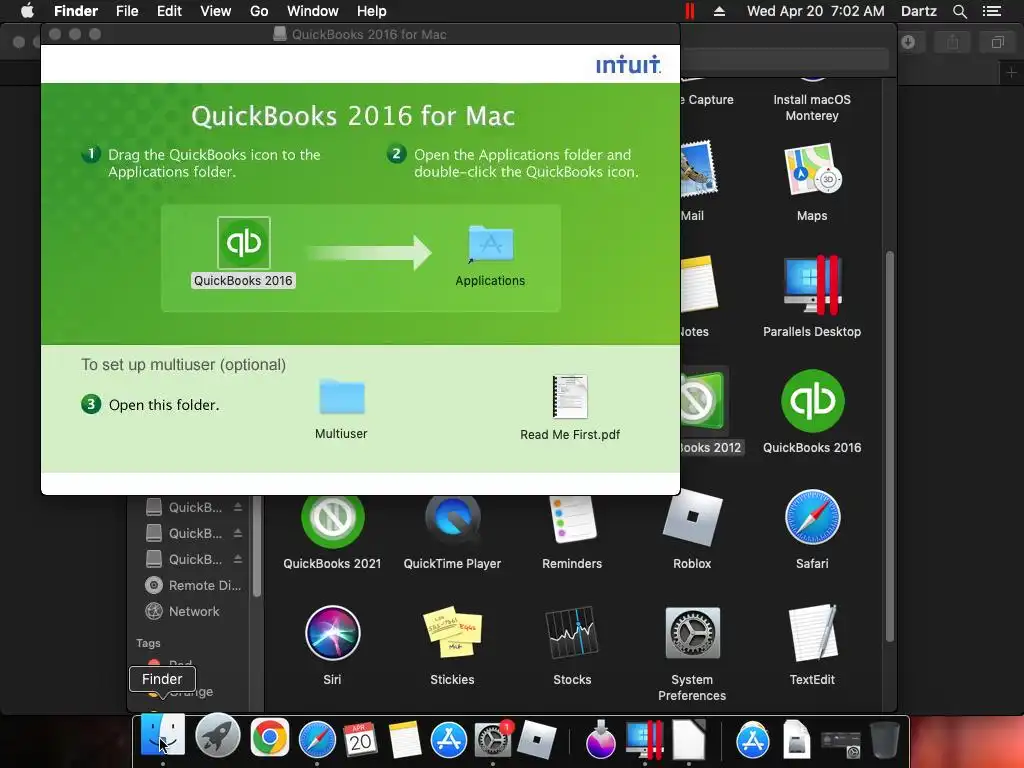Click the tab overview button in the background toolbar
Image resolution: width=1024 pixels, height=768 pixels.
(x=997, y=42)
